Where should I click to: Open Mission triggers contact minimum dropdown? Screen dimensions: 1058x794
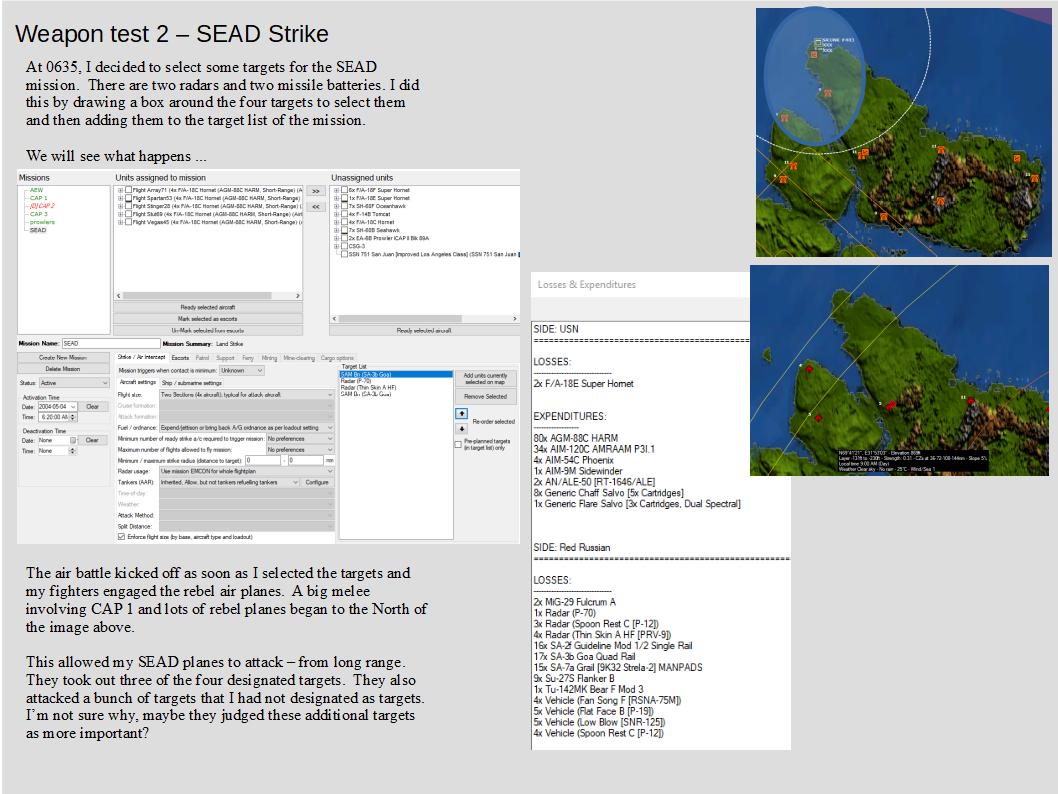[242, 370]
